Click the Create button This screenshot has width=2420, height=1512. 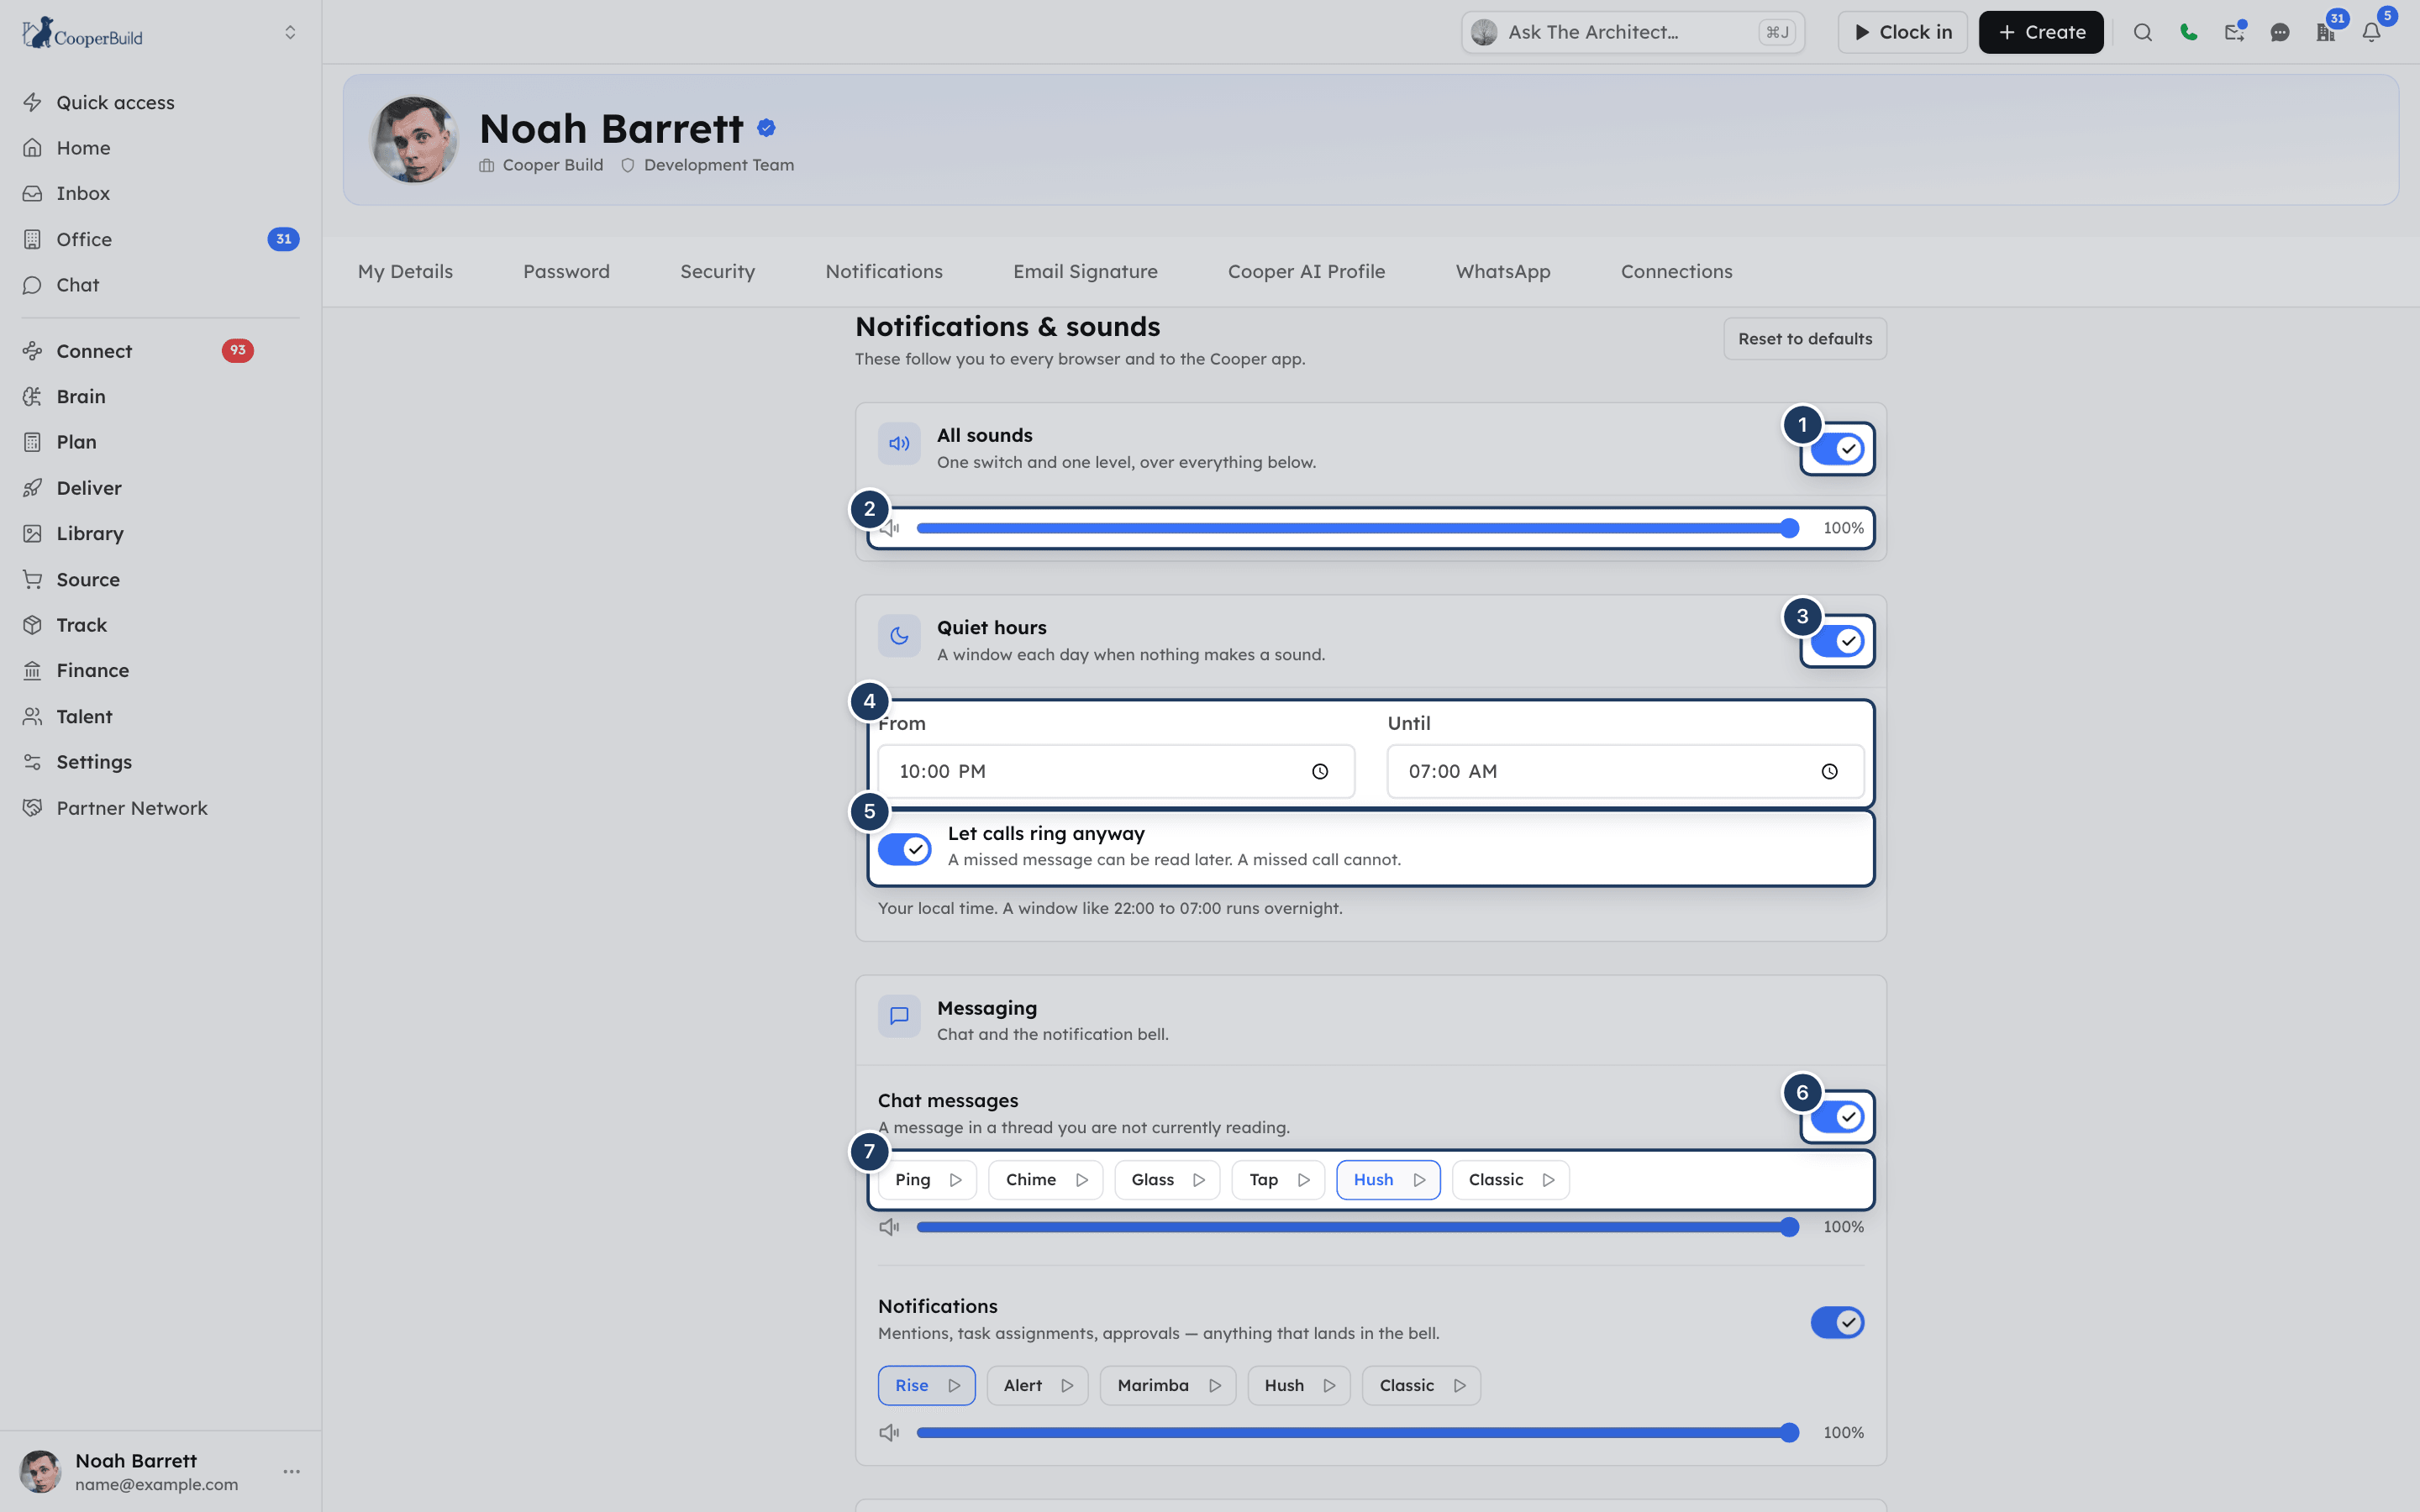point(2040,32)
